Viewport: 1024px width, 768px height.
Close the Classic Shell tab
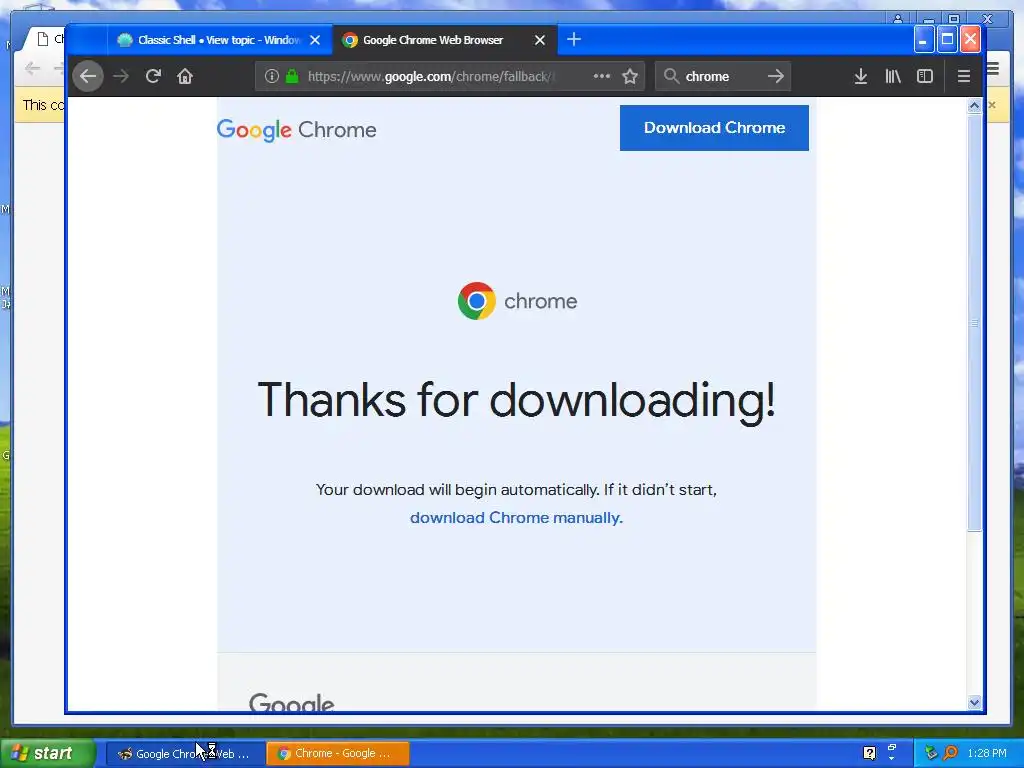coord(315,40)
